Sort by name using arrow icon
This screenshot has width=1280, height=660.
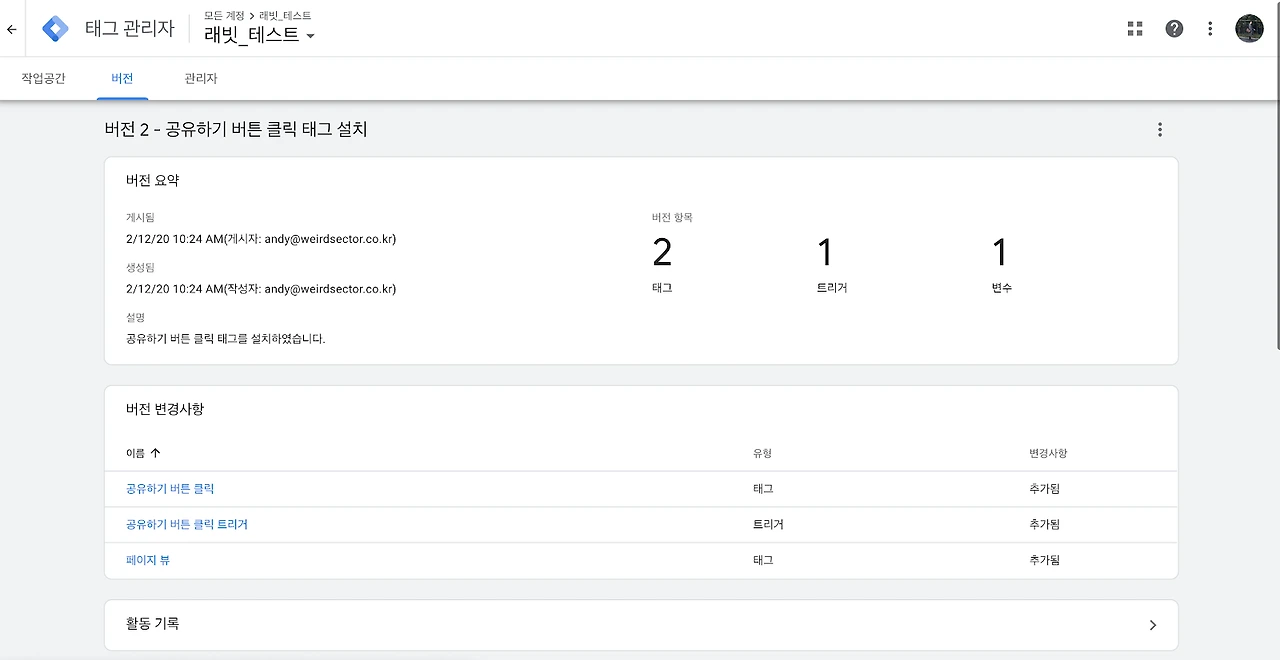155,453
